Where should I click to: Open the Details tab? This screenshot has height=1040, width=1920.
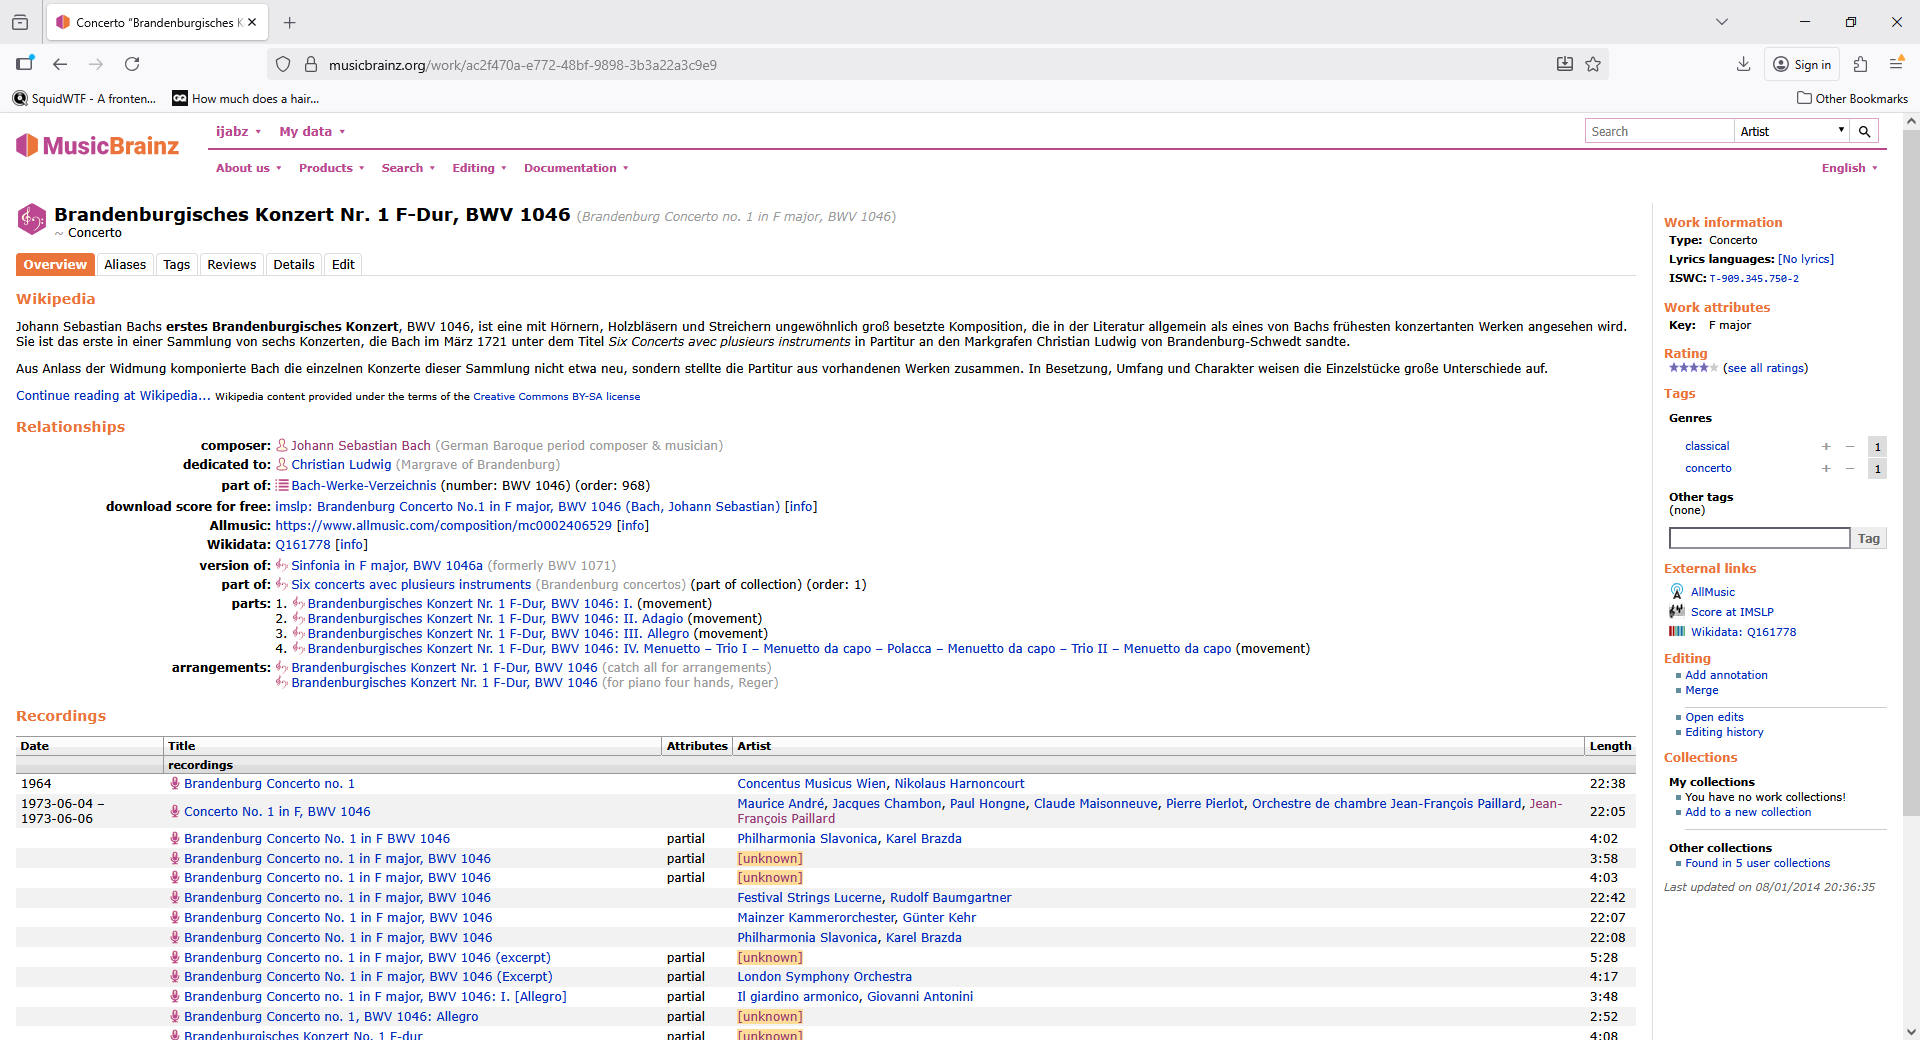point(294,265)
